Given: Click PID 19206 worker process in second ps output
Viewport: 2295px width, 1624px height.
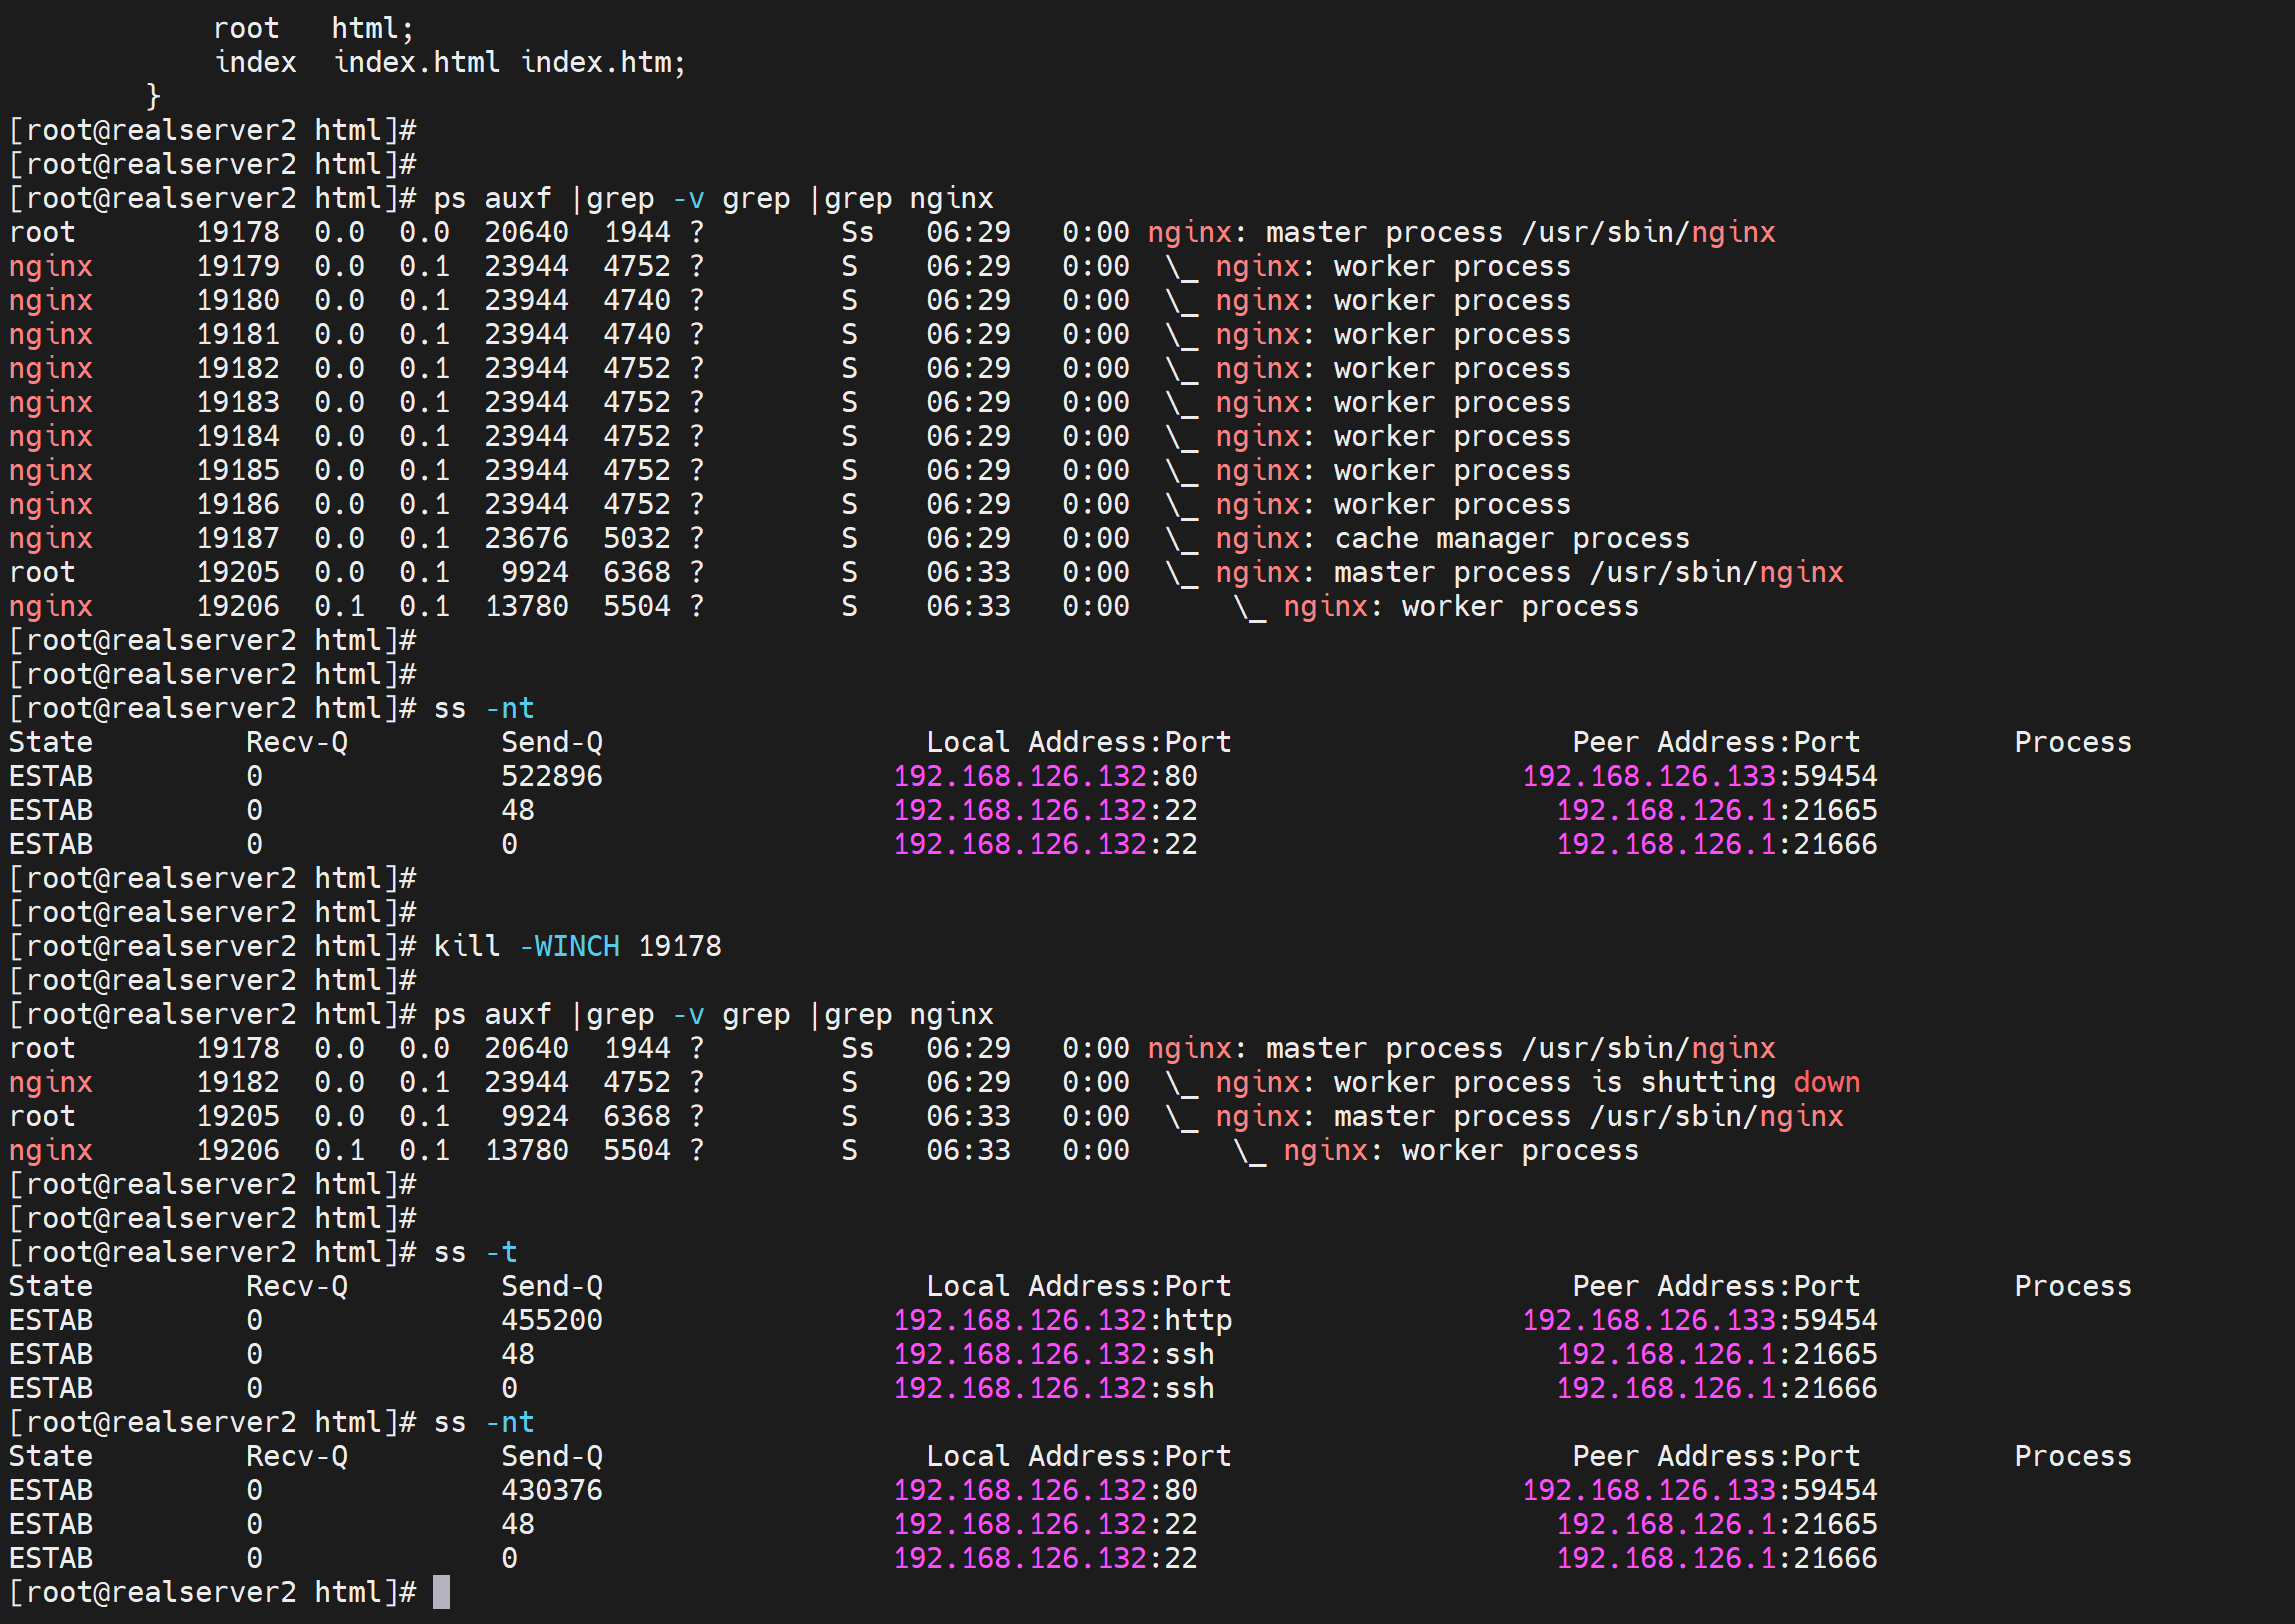Looking at the screenshot, I should pyautogui.click(x=238, y=1150).
